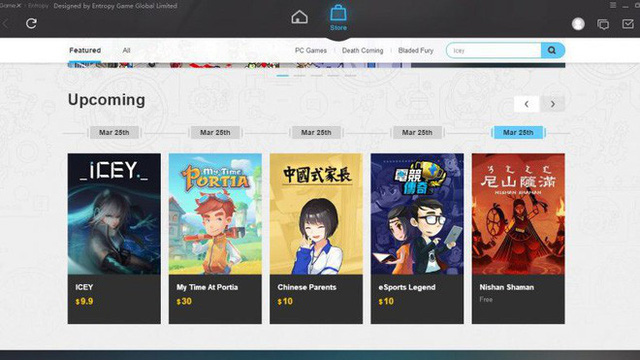Minimize the window
The width and height of the screenshot is (640, 360).
[625, 6]
